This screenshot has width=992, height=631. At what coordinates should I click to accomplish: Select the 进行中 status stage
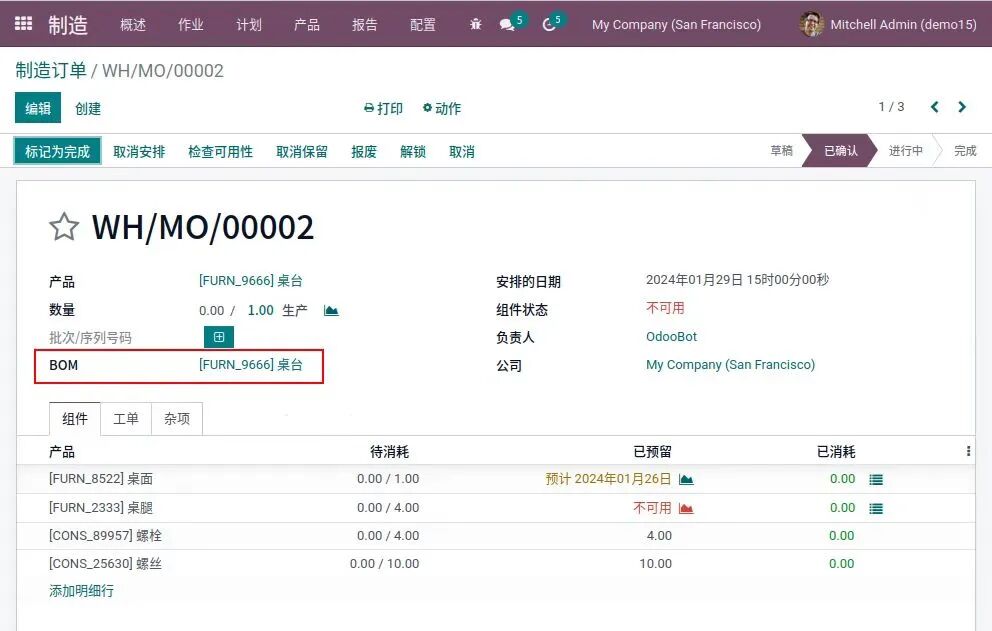click(905, 151)
